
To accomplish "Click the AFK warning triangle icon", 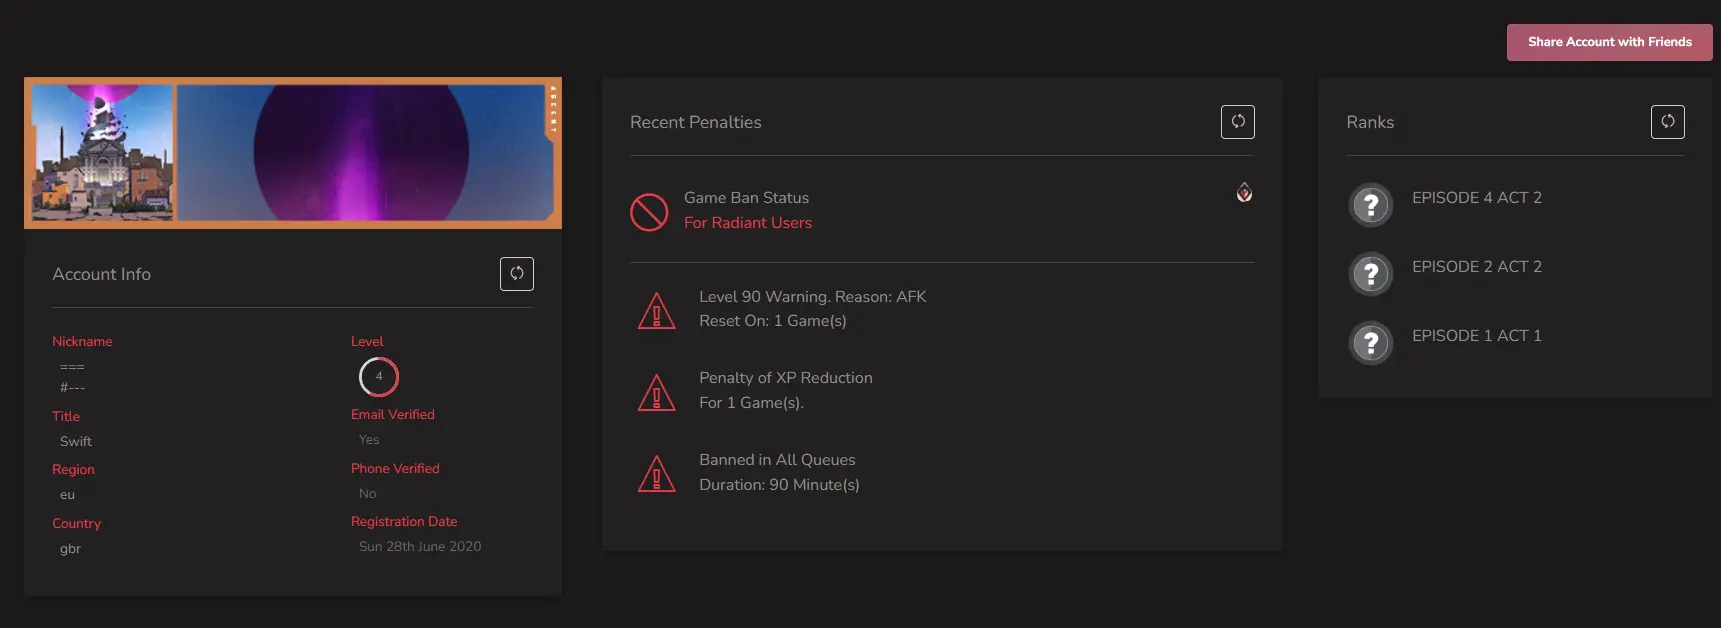I will [x=656, y=311].
